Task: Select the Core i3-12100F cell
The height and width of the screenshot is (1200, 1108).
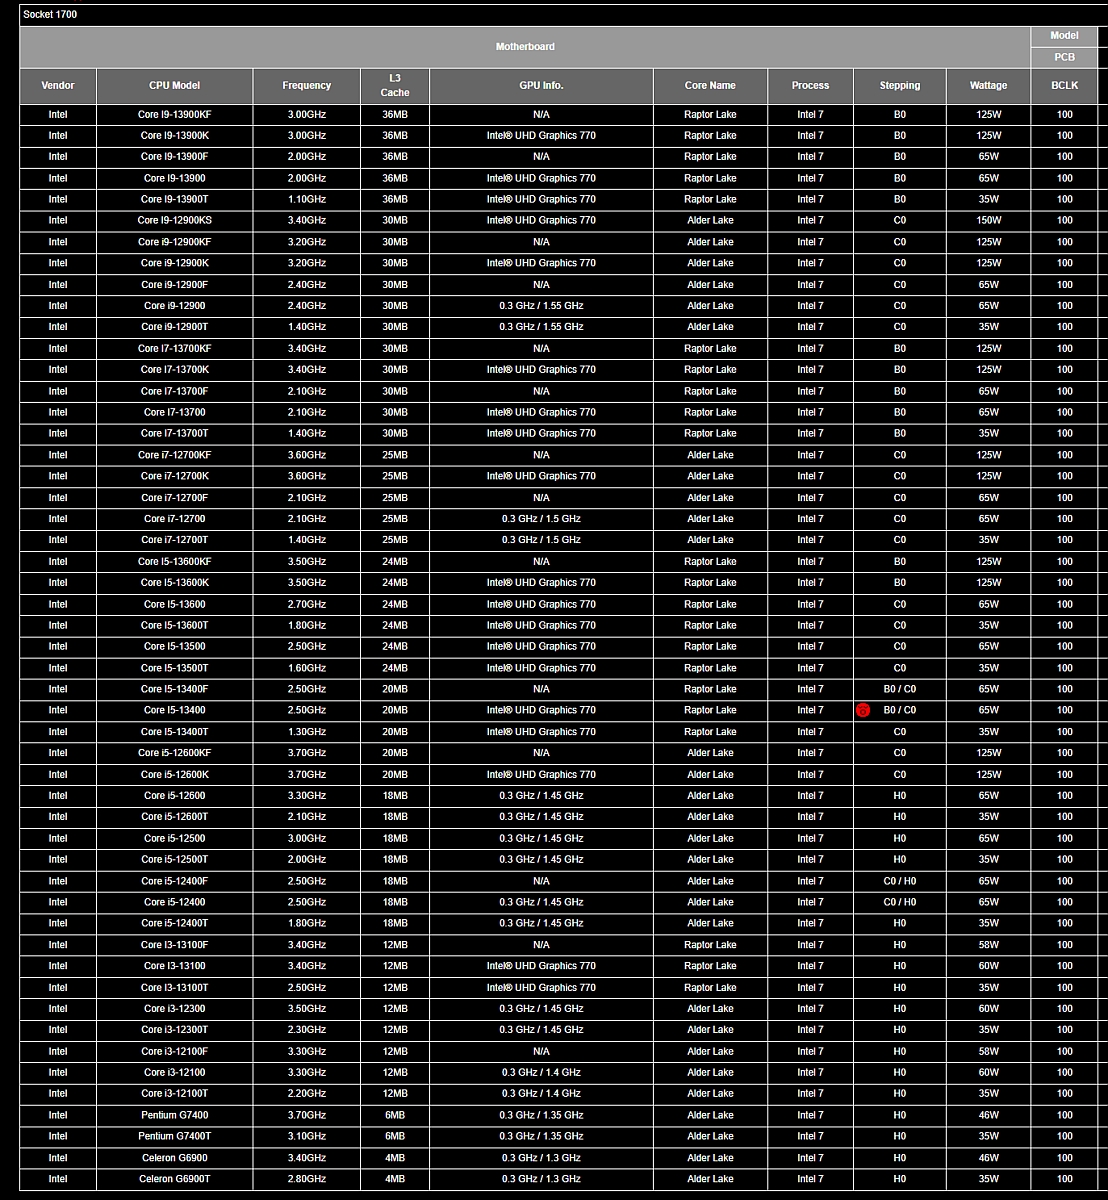Action: coord(175,1052)
